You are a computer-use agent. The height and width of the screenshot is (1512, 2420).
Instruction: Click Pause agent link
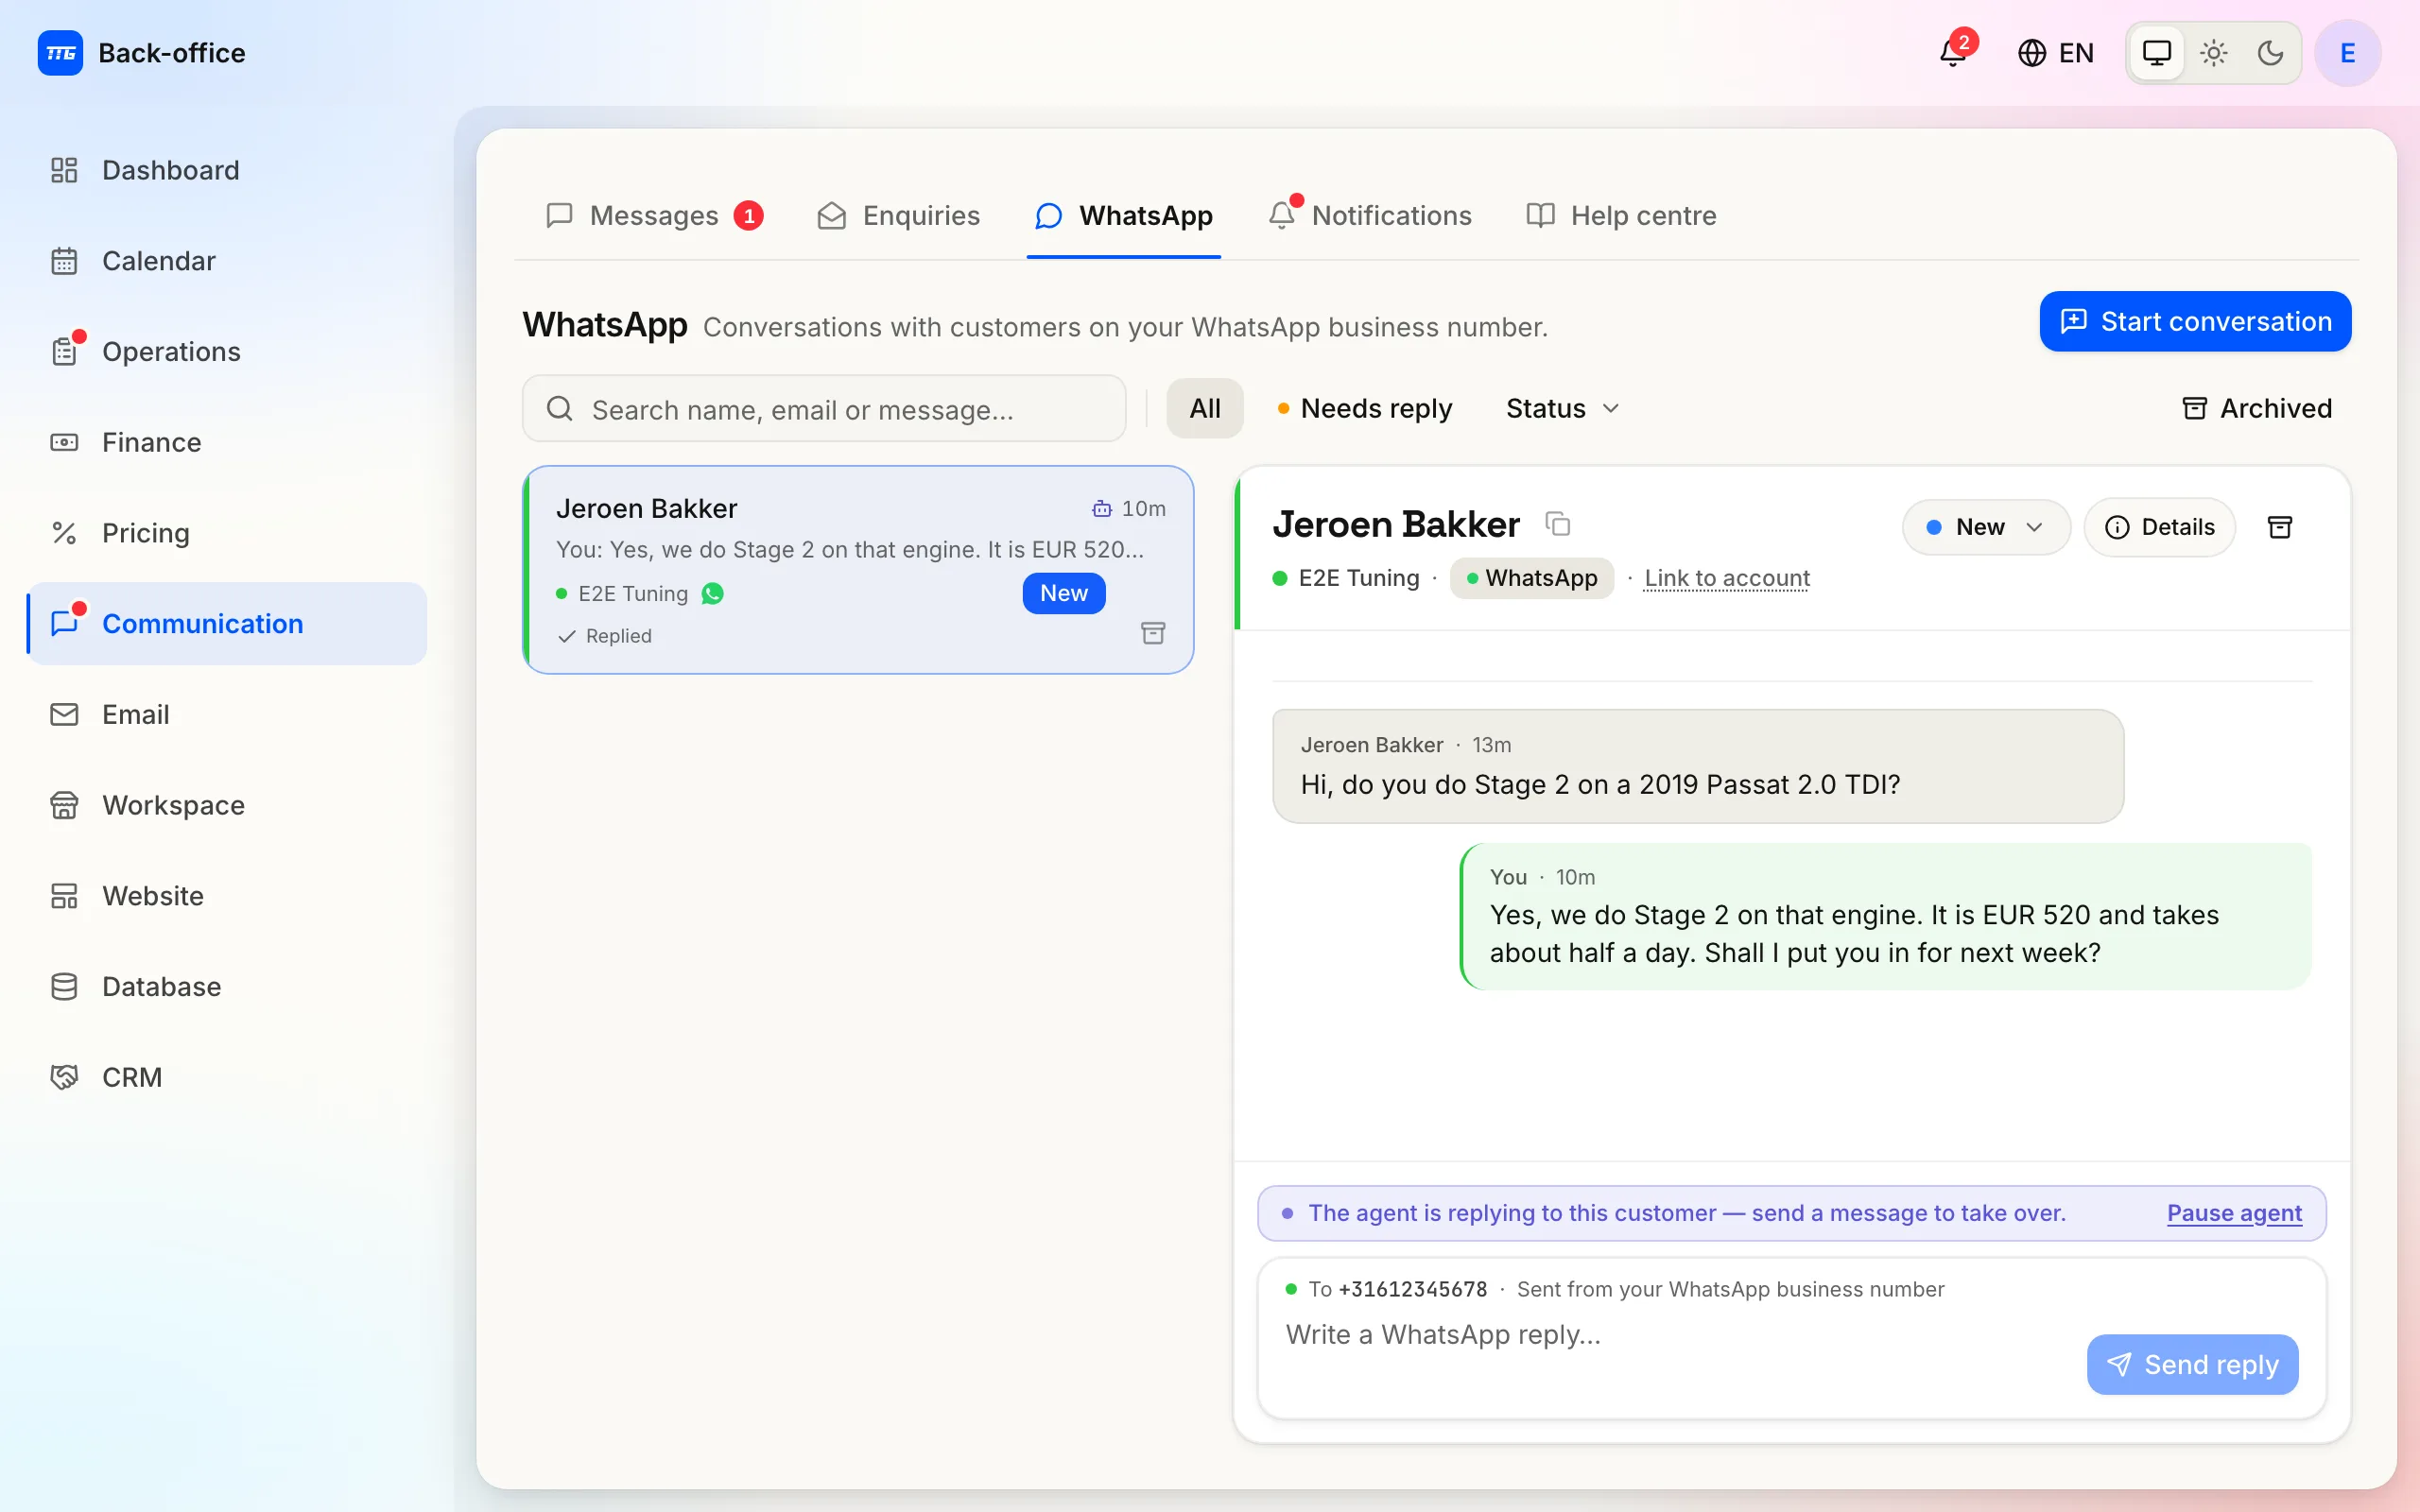pos(2234,1213)
